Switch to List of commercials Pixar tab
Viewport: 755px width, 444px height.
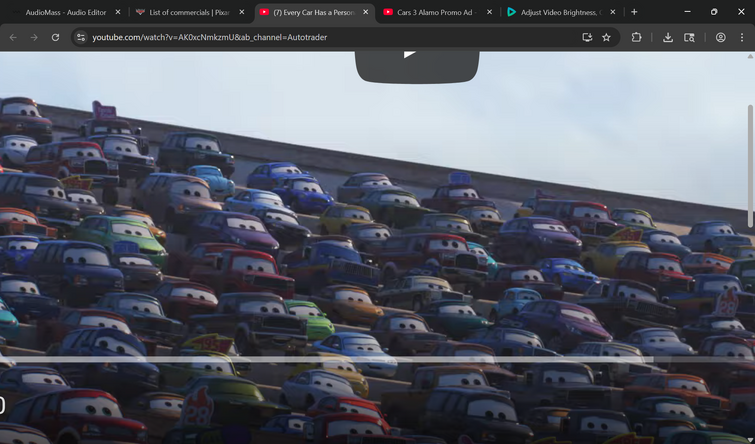tap(189, 13)
